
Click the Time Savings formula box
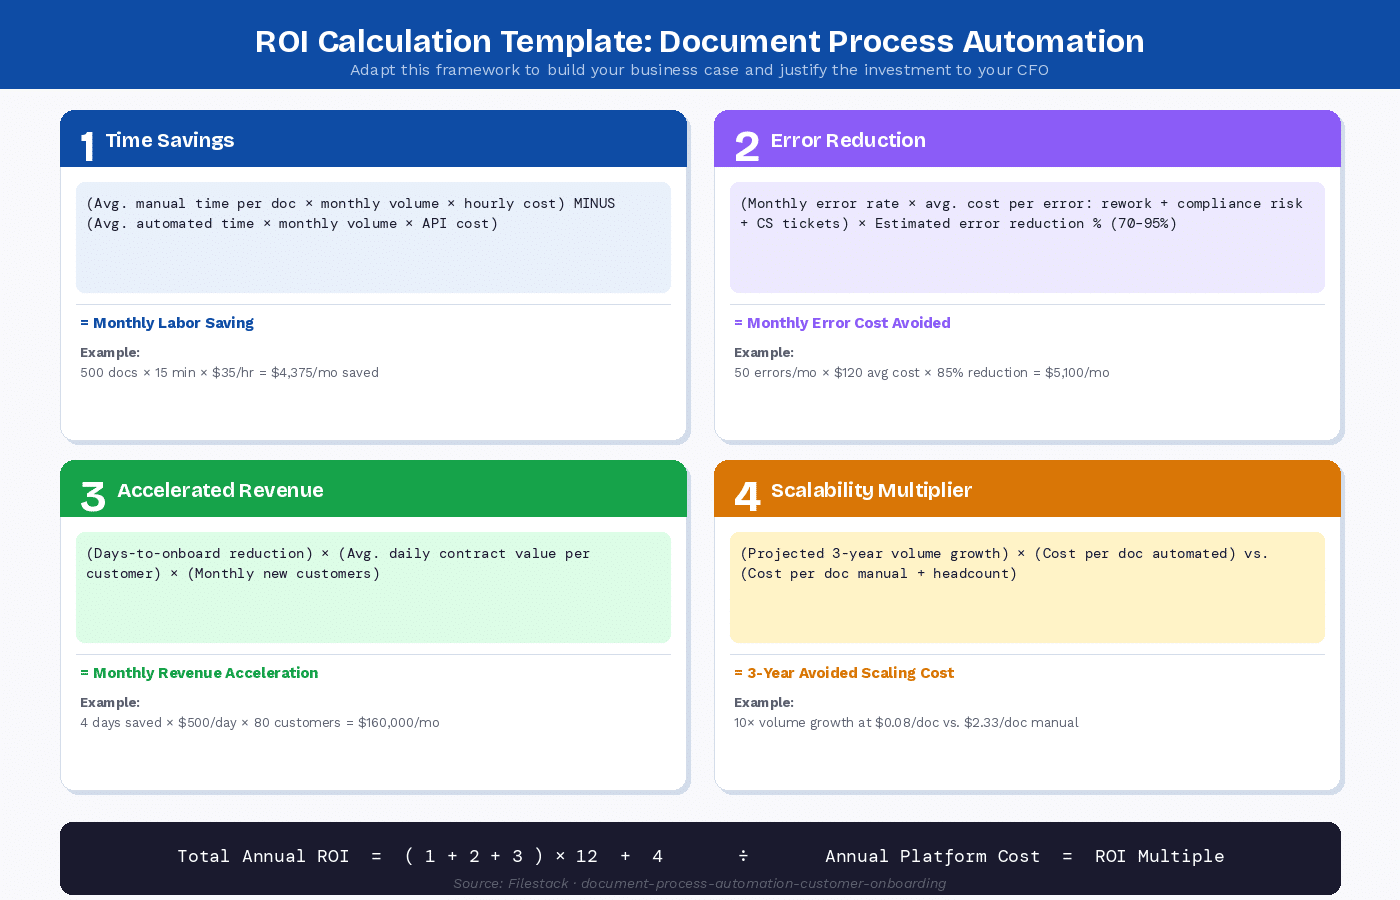373,237
